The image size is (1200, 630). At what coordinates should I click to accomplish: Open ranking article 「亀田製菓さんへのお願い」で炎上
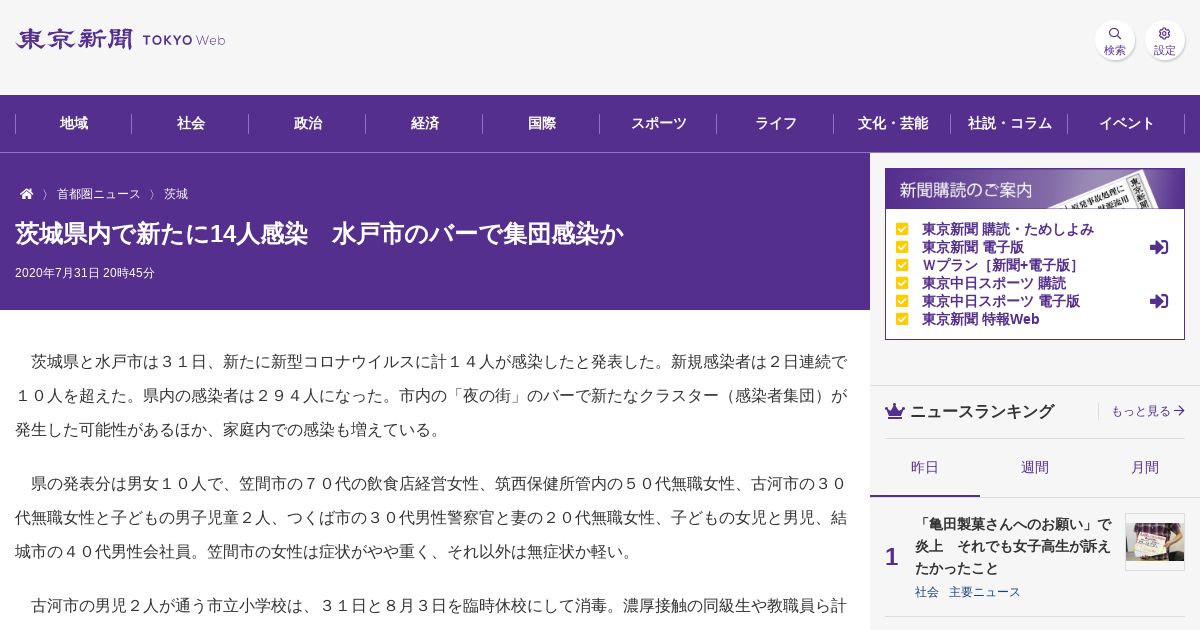tap(1013, 546)
